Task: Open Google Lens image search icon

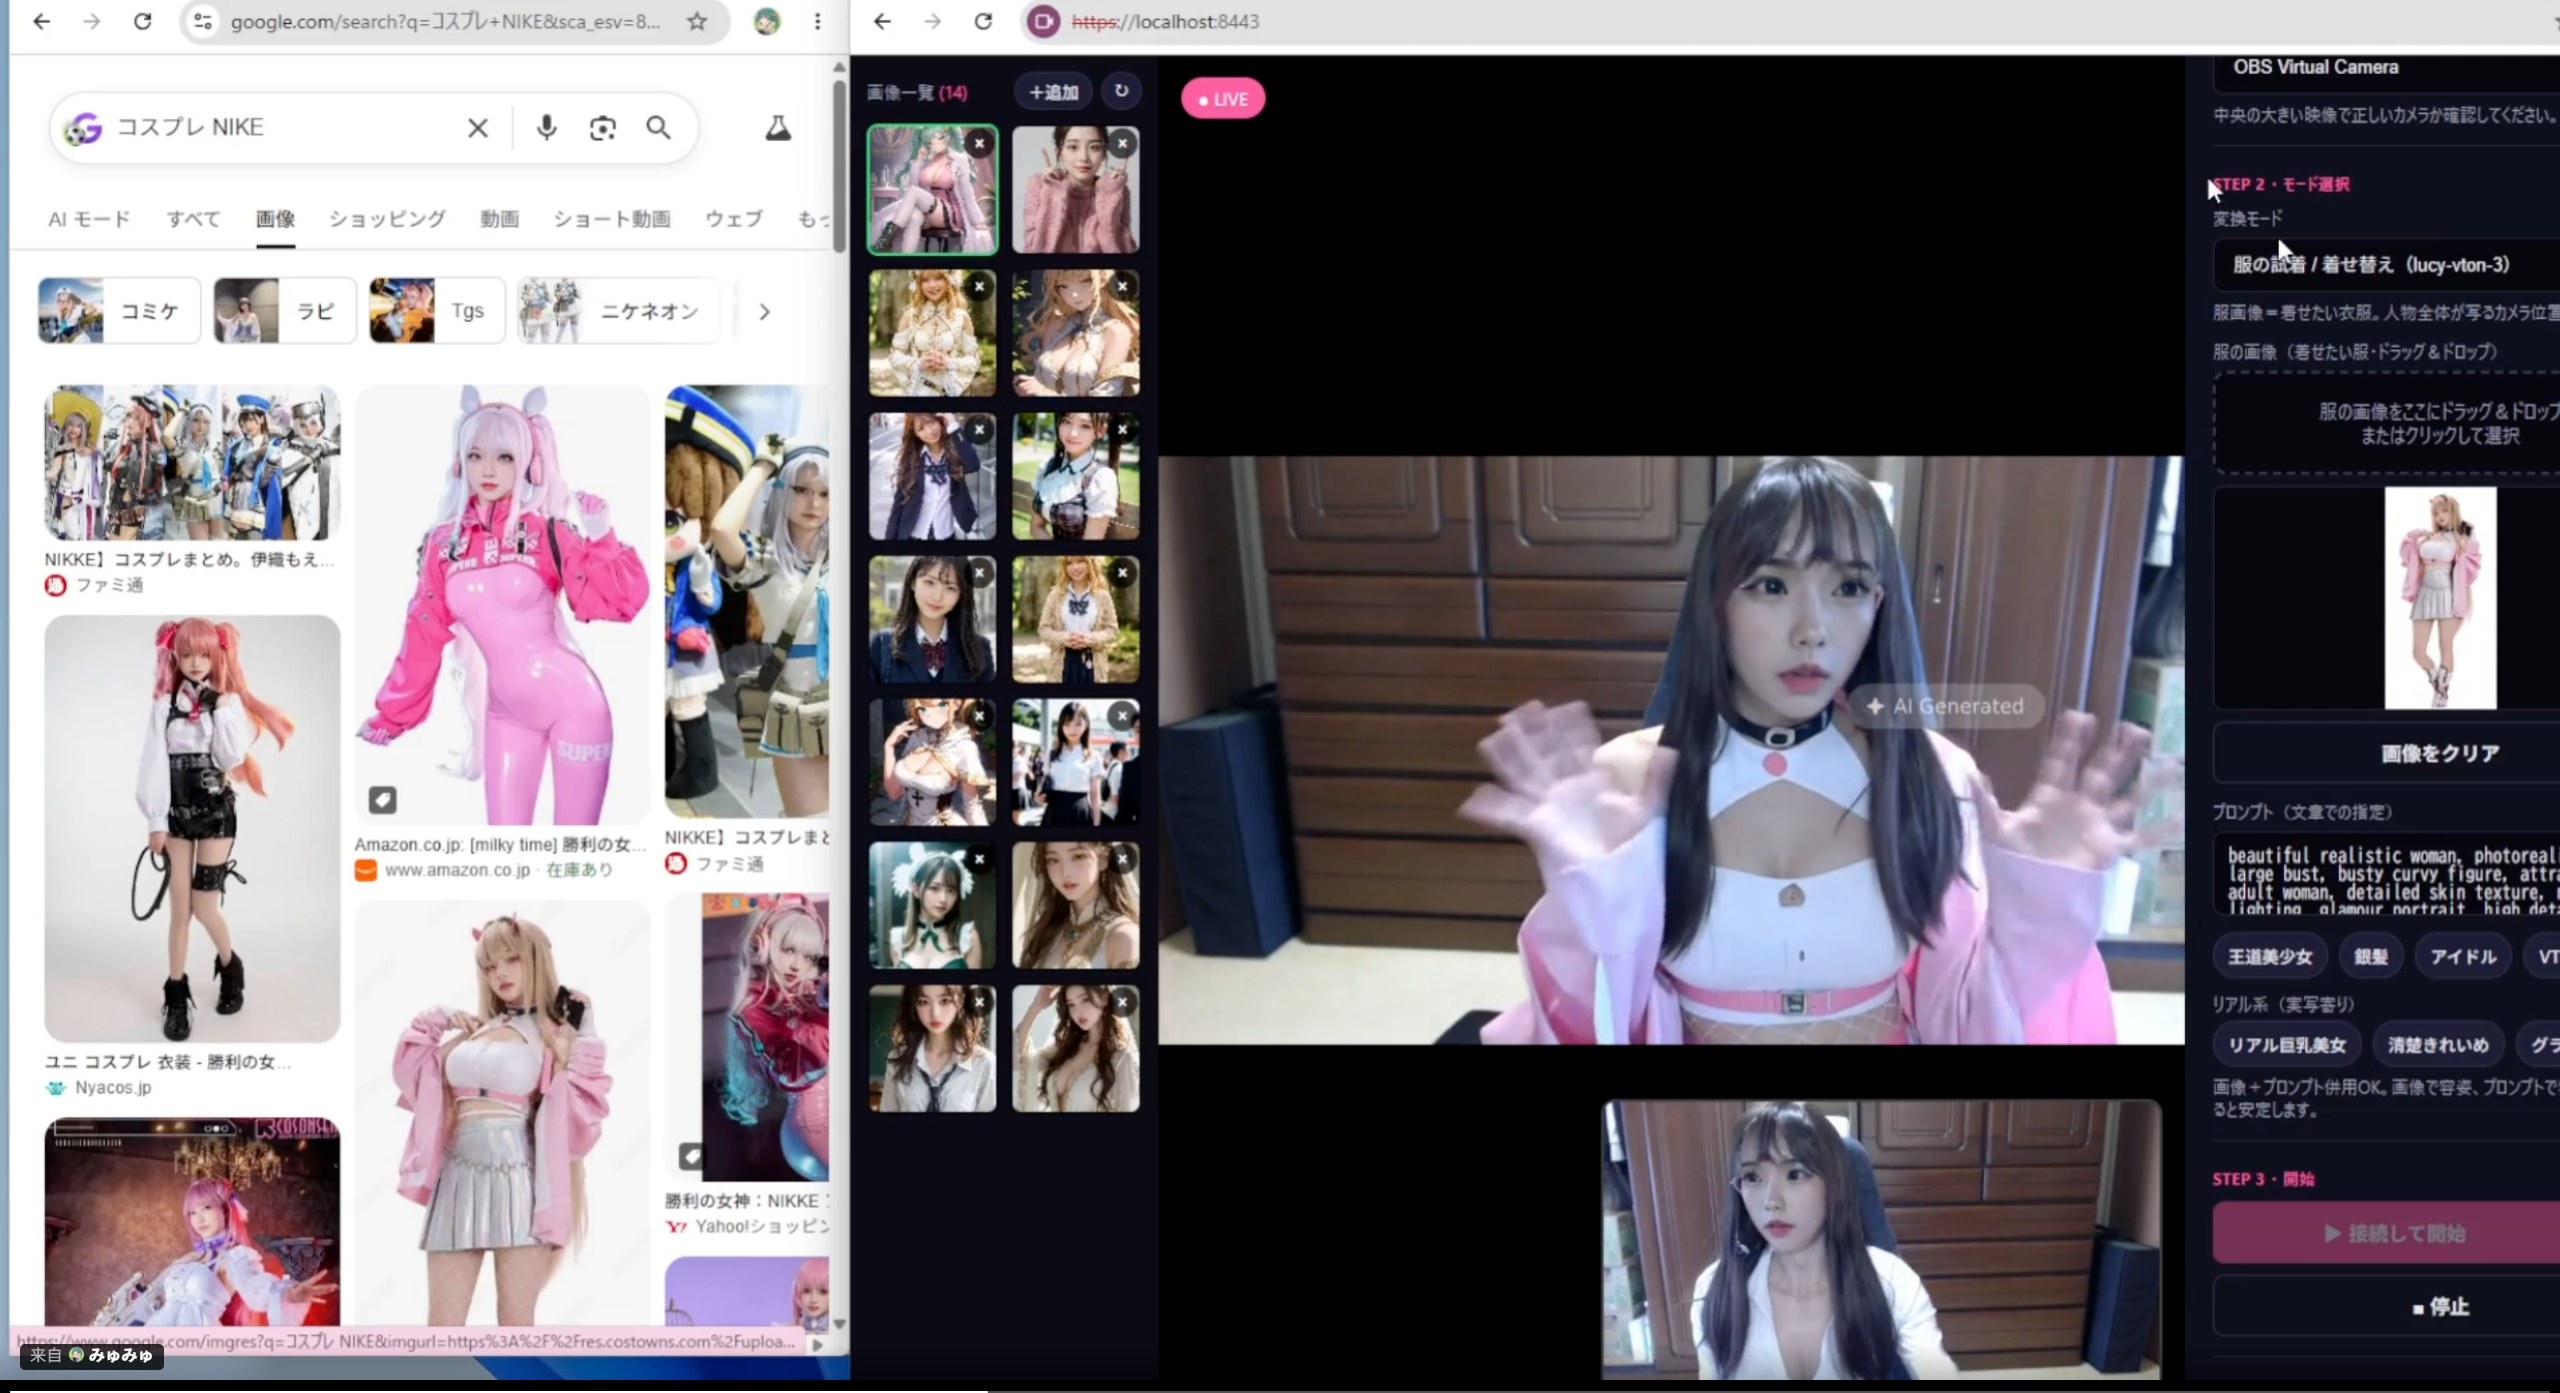Action: (602, 128)
